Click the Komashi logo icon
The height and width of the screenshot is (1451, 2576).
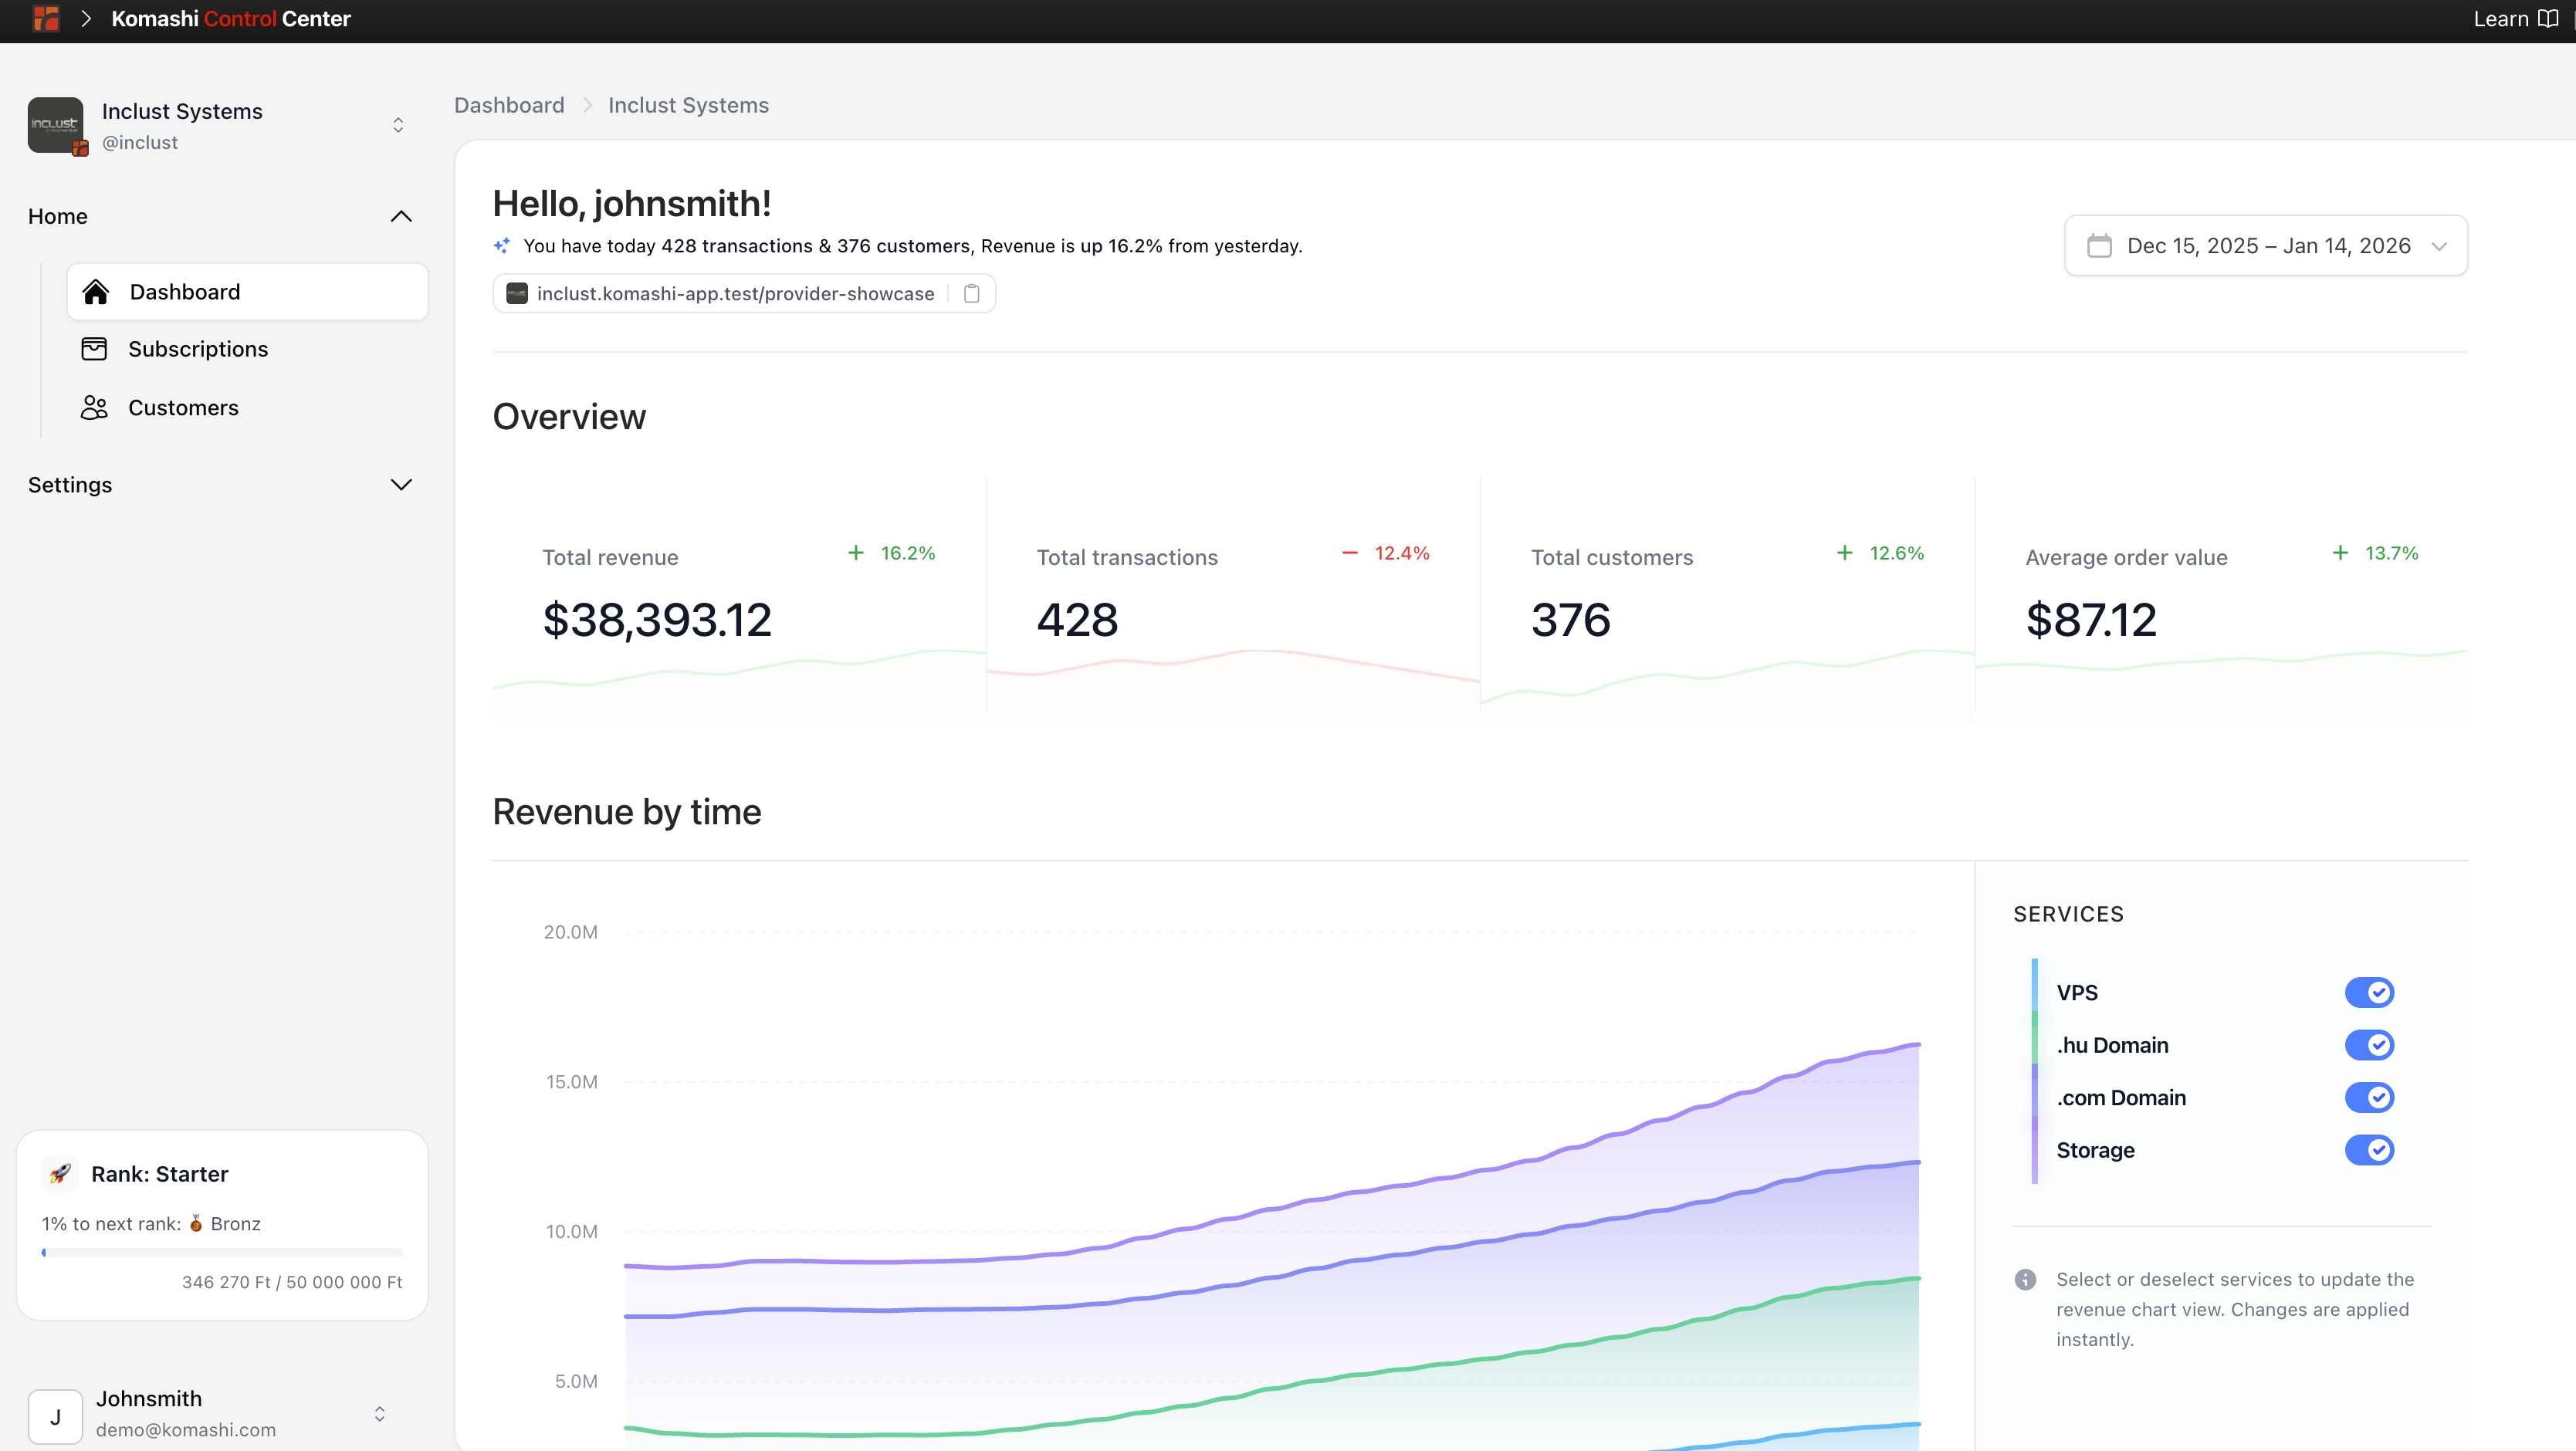click(45, 18)
